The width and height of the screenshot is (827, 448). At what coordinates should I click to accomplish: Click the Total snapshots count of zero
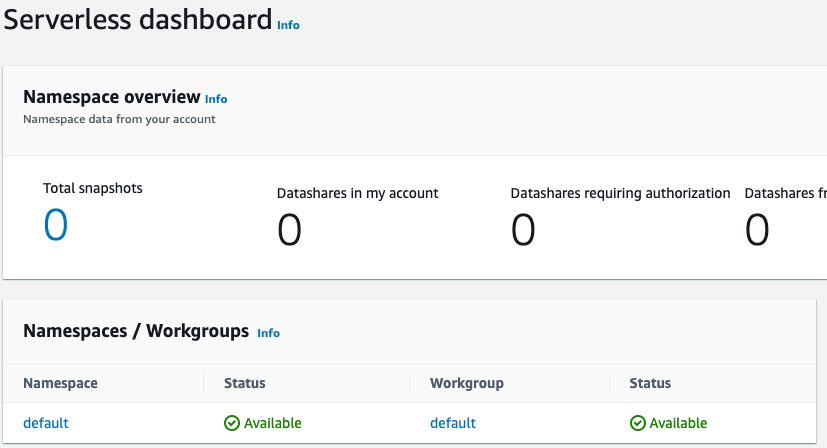56,225
